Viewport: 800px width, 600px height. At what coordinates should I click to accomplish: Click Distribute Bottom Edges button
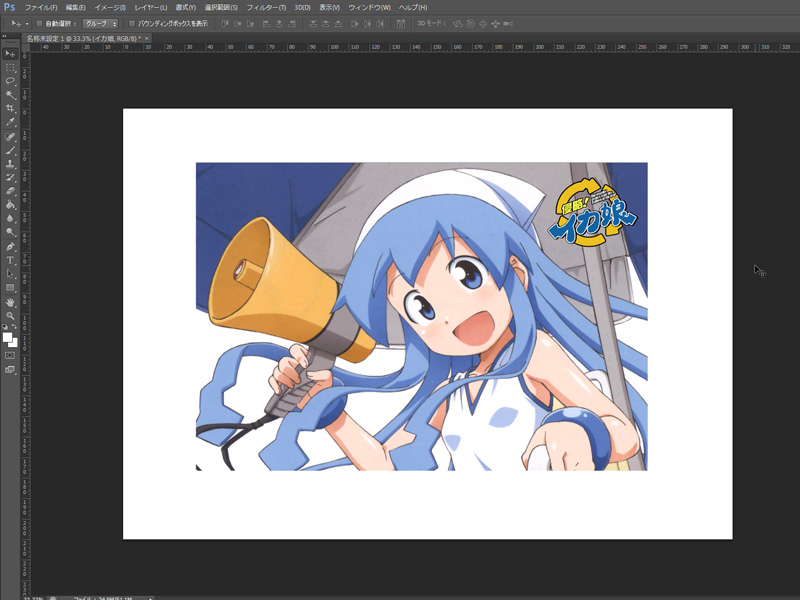tap(338, 23)
